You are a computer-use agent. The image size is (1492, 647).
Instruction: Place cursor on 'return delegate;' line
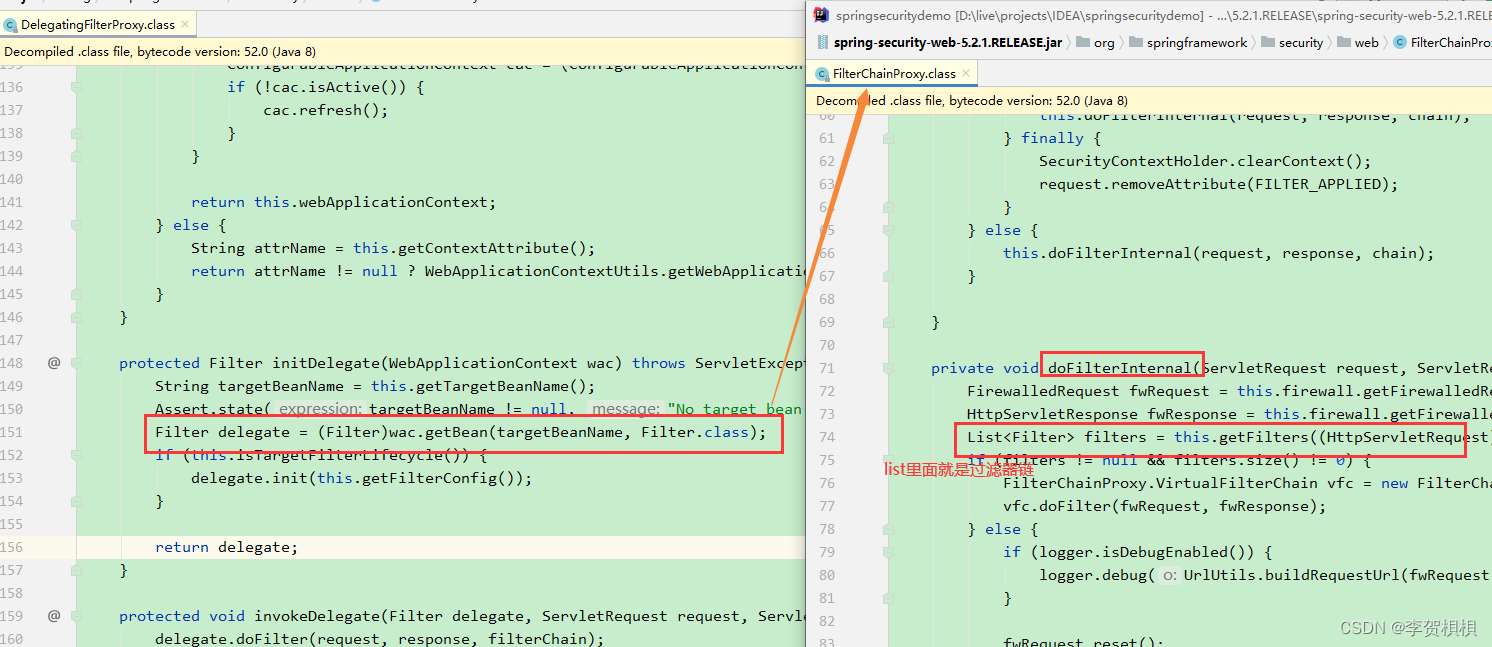227,547
